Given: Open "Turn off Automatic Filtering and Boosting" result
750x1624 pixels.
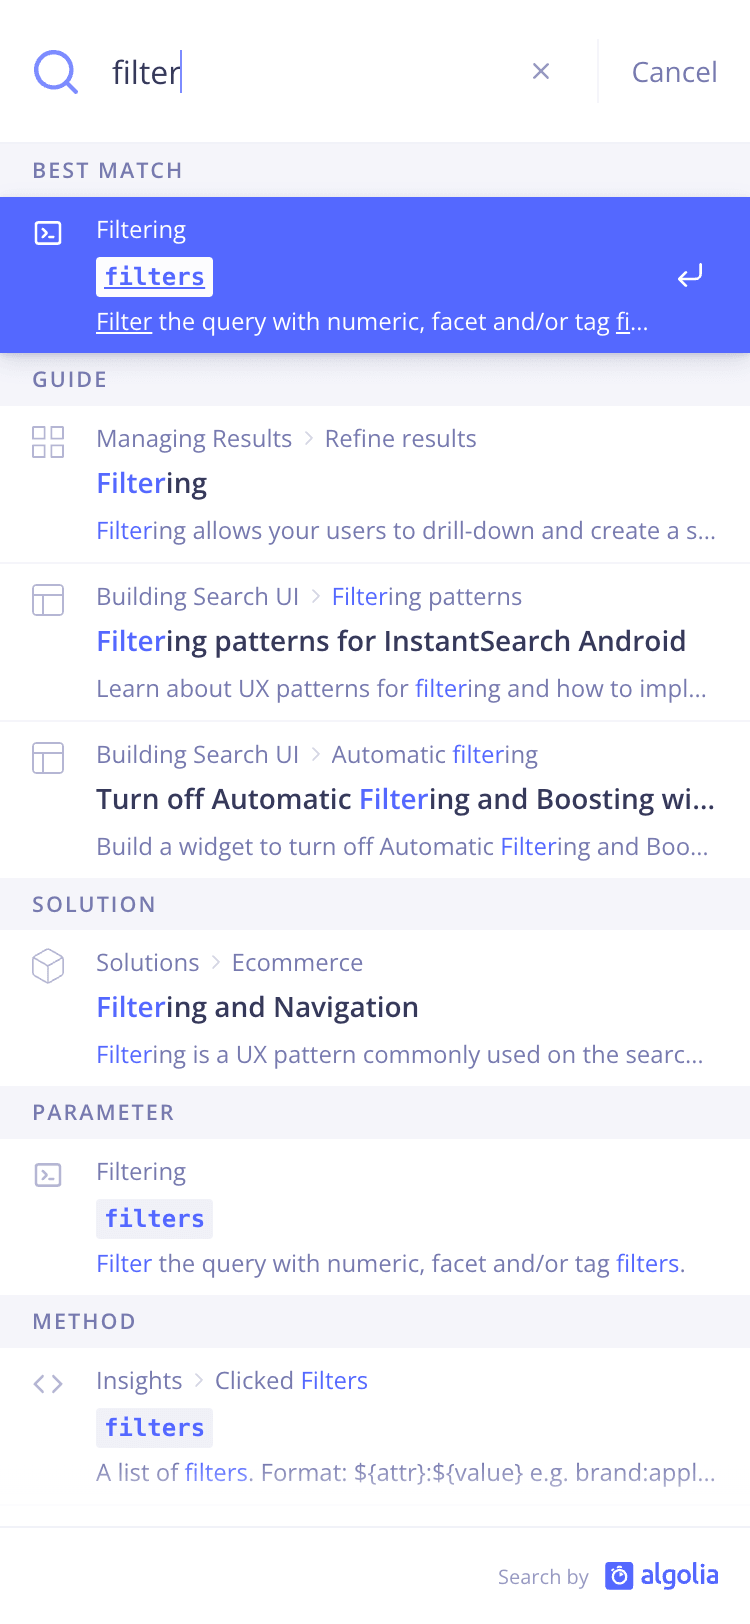Looking at the screenshot, I should 405,799.
